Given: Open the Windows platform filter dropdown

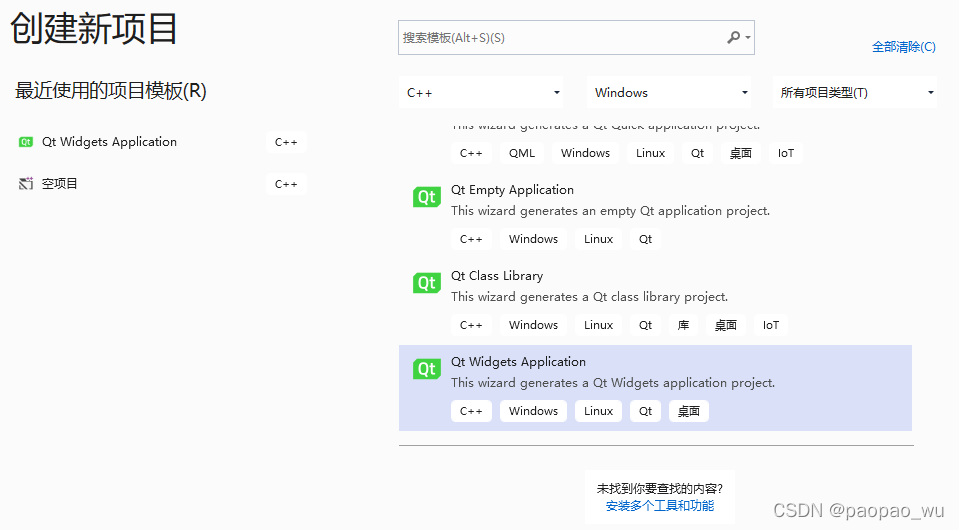Looking at the screenshot, I should click(669, 92).
